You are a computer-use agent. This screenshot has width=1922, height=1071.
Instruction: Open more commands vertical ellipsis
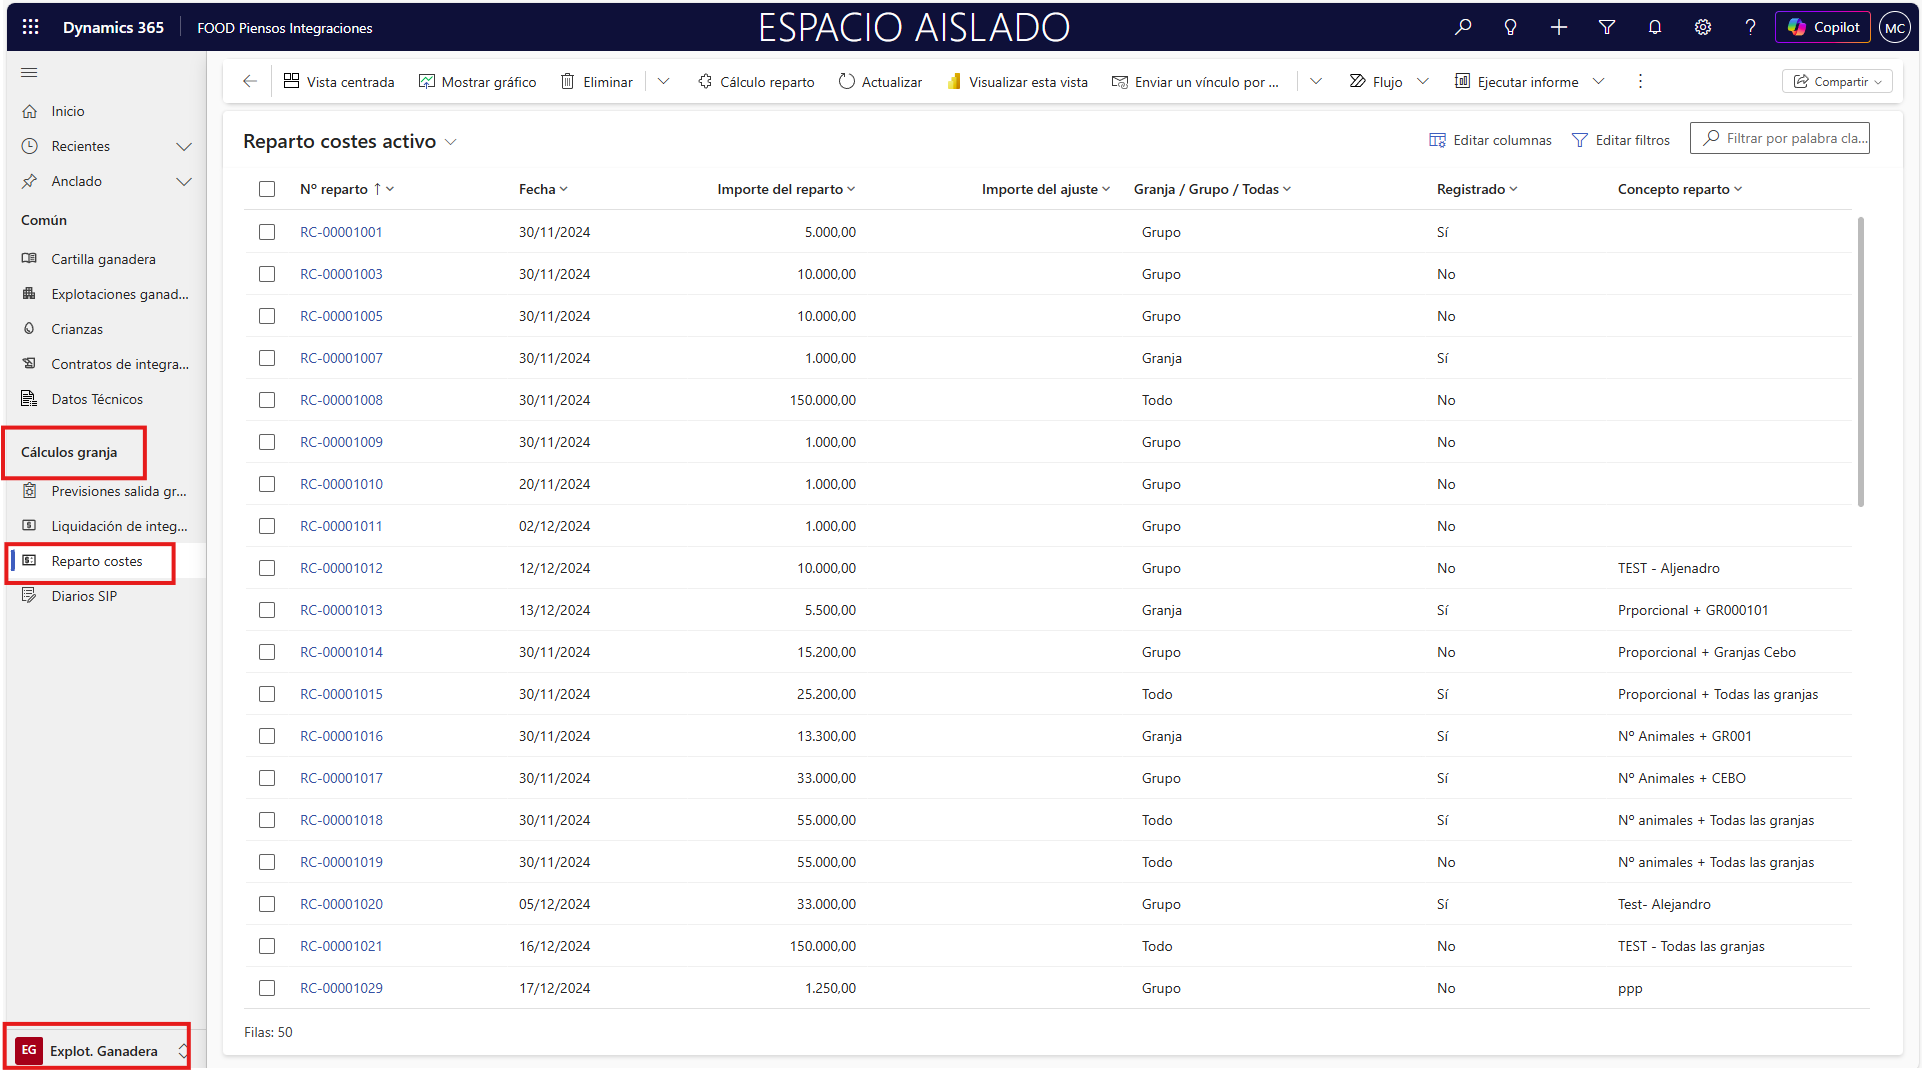tap(1640, 82)
